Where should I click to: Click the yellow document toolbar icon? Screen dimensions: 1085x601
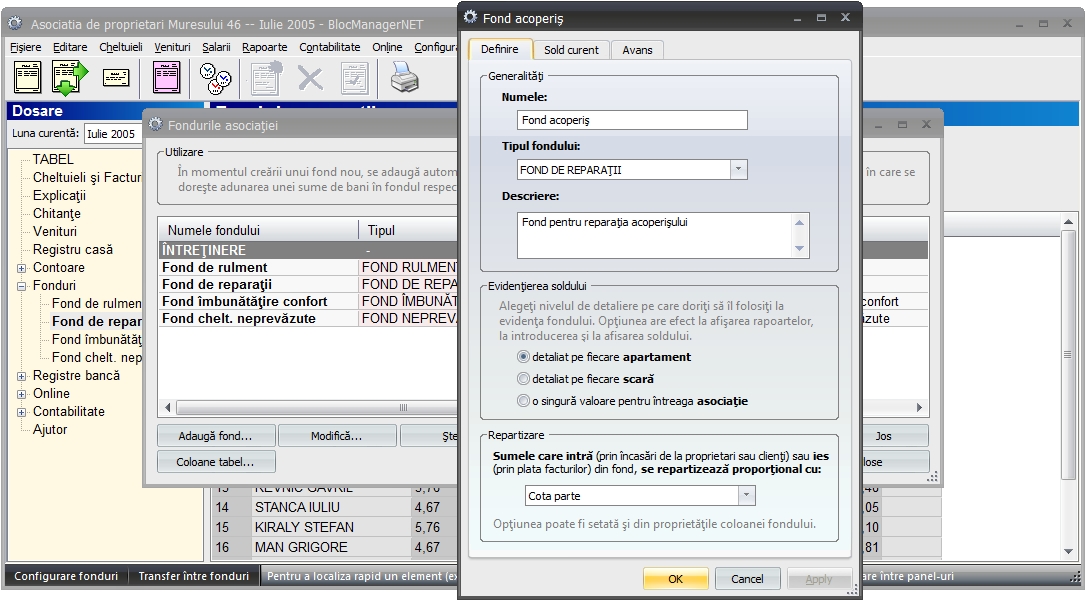click(27, 77)
